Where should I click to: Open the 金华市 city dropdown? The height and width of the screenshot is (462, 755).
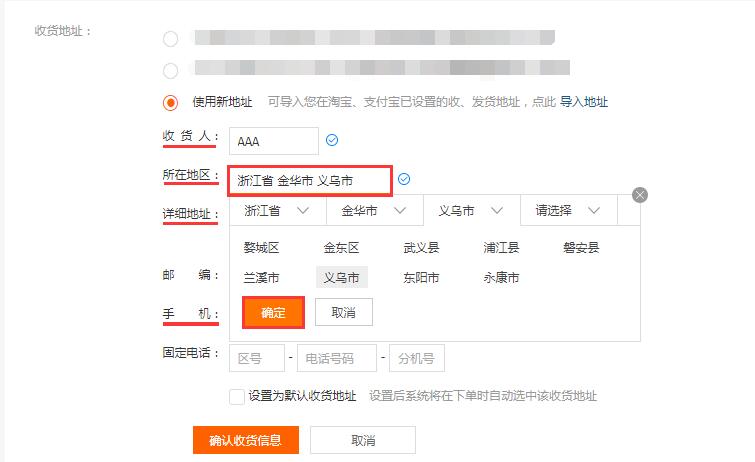[375, 211]
